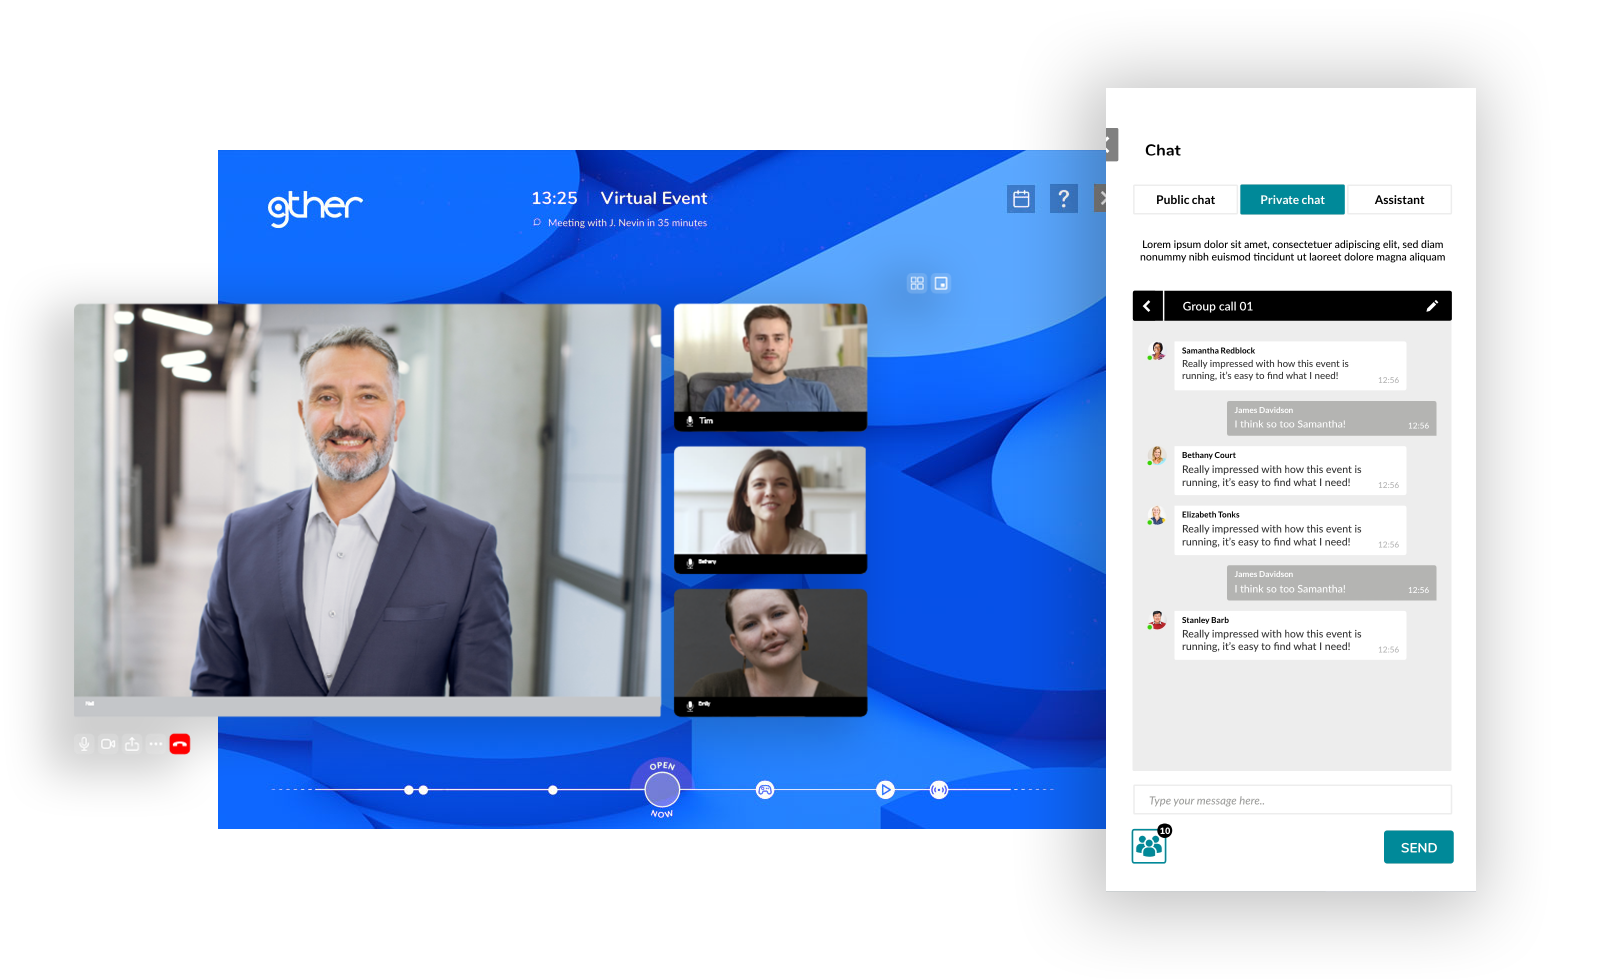Switch to grid view layout
1600x979 pixels.
pyautogui.click(x=917, y=284)
